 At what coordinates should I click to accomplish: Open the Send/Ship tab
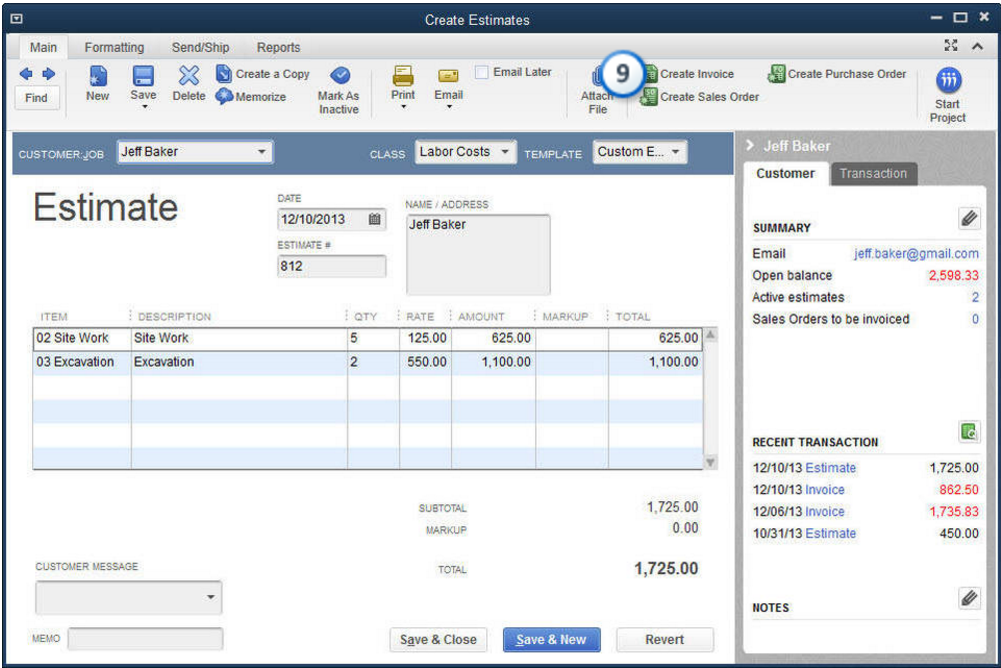200,47
